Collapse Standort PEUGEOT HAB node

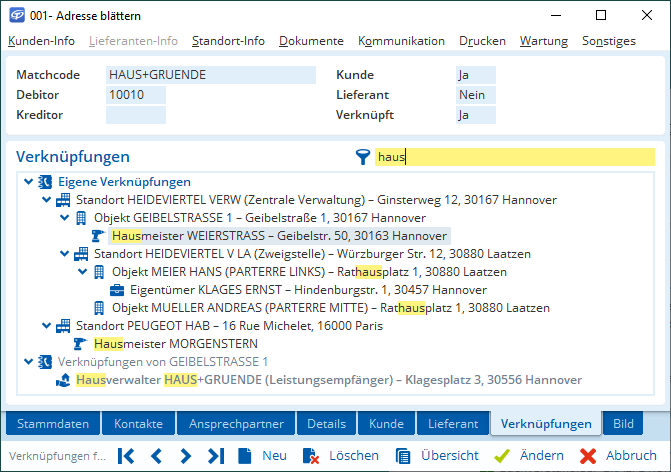(x=46, y=326)
